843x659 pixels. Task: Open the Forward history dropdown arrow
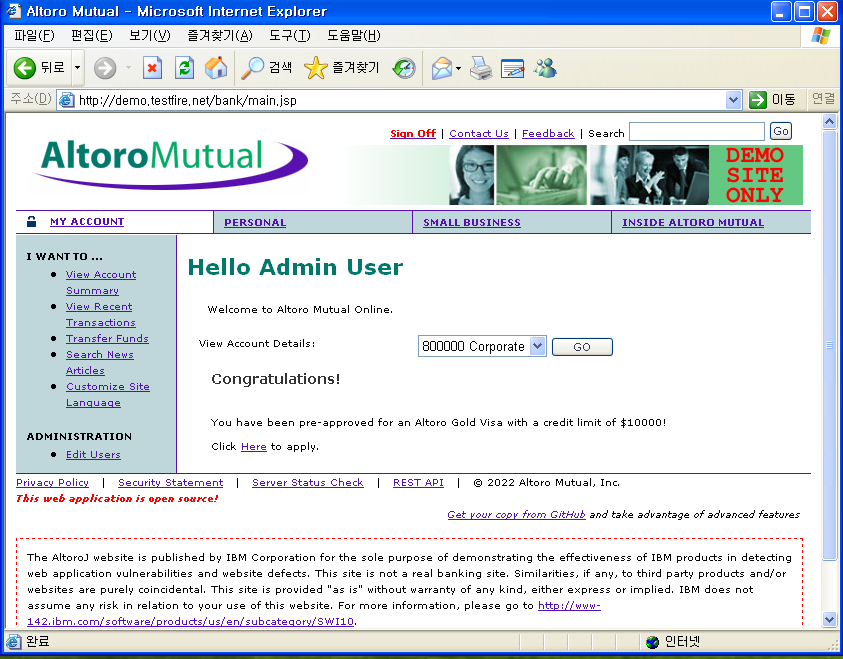click(x=128, y=68)
